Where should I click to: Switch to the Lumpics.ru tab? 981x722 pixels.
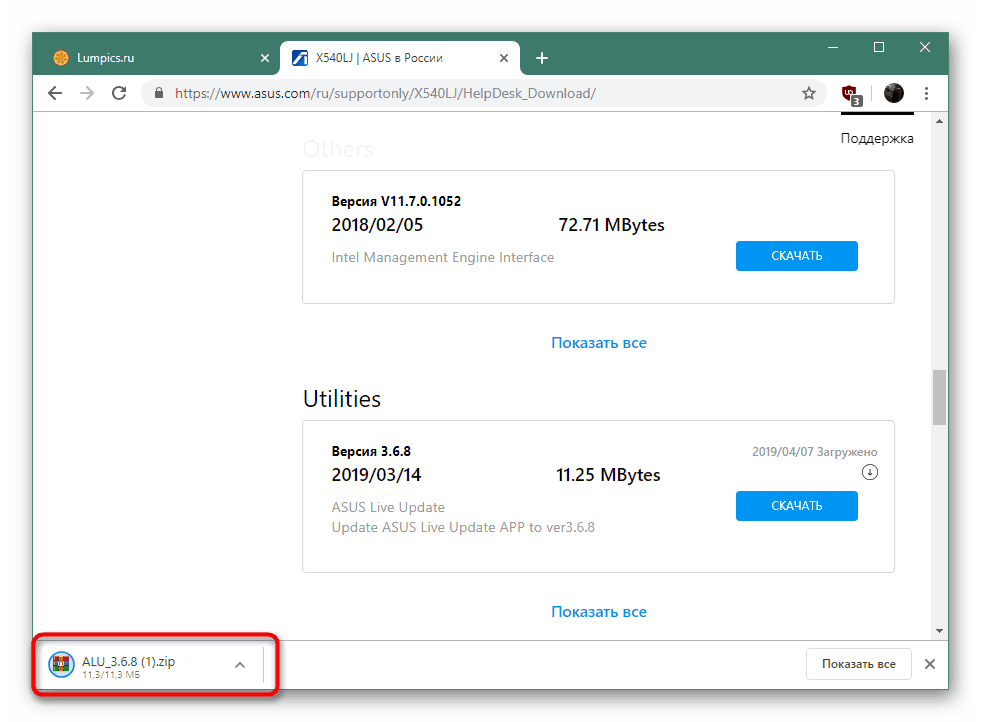(155, 58)
